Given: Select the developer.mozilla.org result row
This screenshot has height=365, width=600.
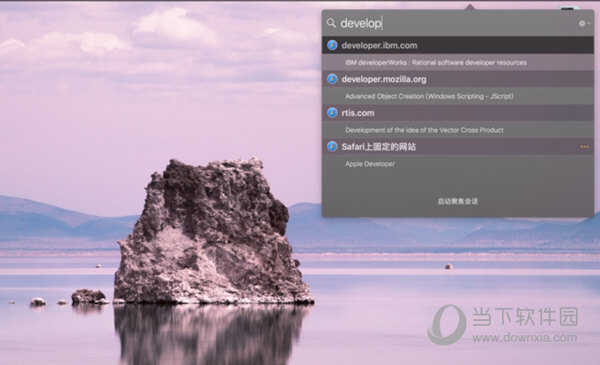Looking at the screenshot, I should pyautogui.click(x=458, y=79).
